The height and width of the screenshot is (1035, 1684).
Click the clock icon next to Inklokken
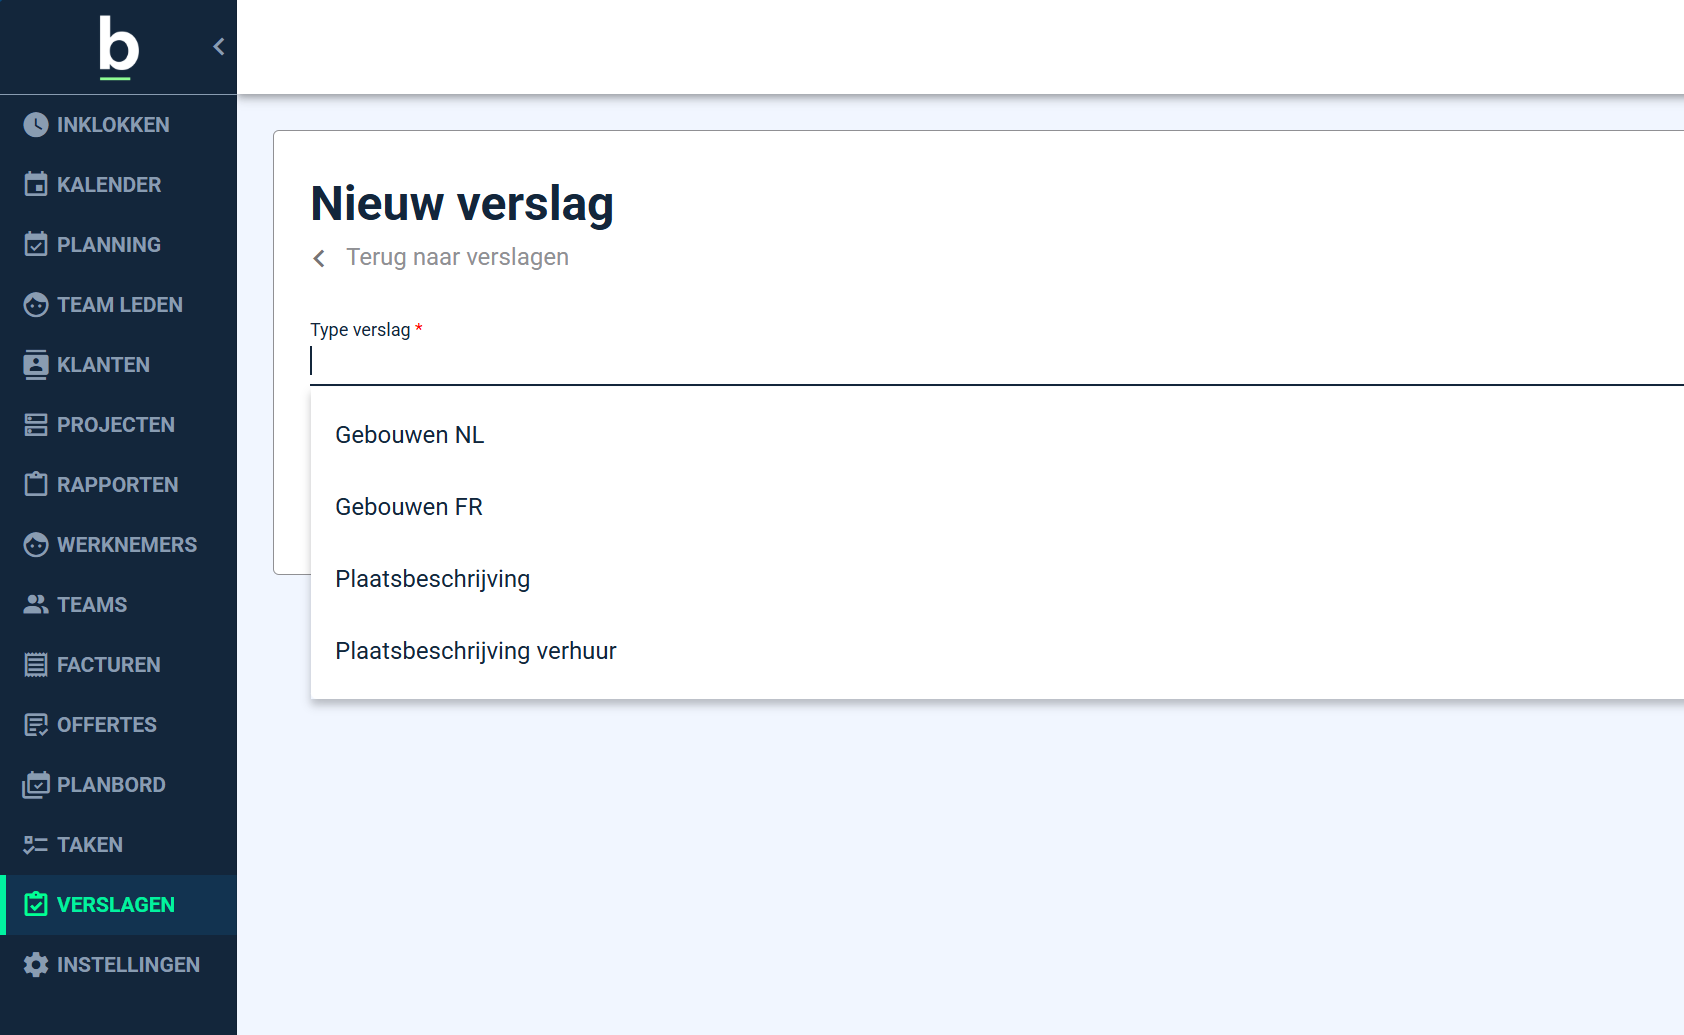tap(36, 125)
